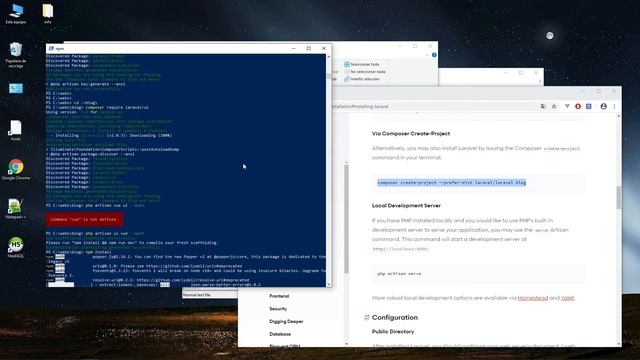
Task: Click the red Command not defined error message
Action: pos(84,219)
